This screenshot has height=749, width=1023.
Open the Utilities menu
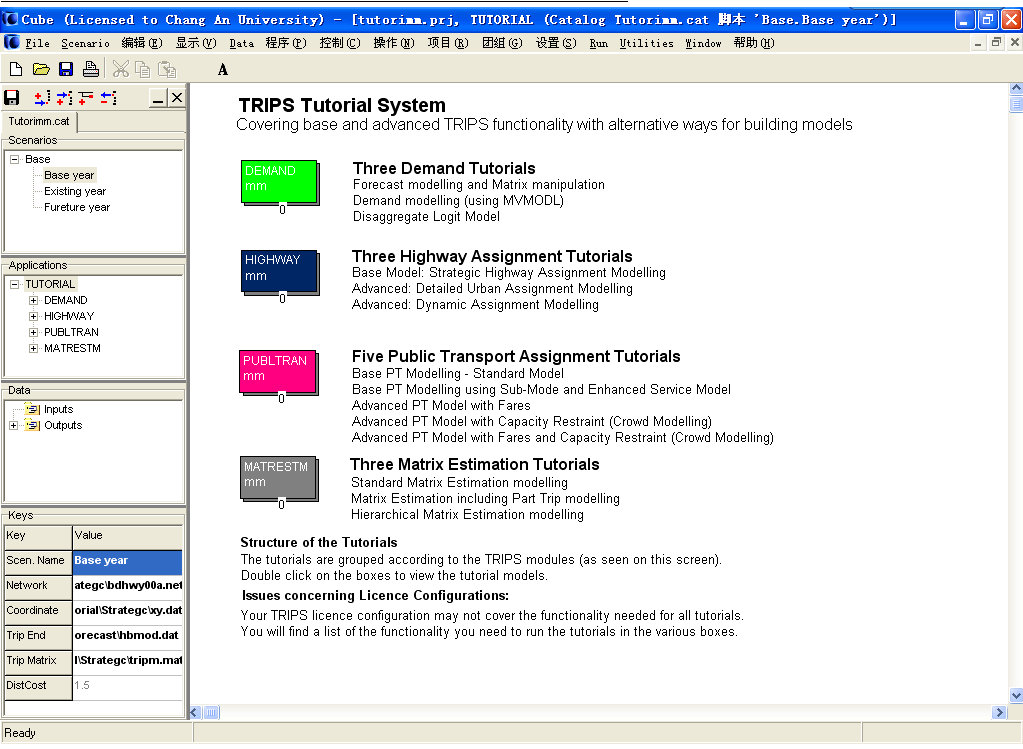point(647,43)
